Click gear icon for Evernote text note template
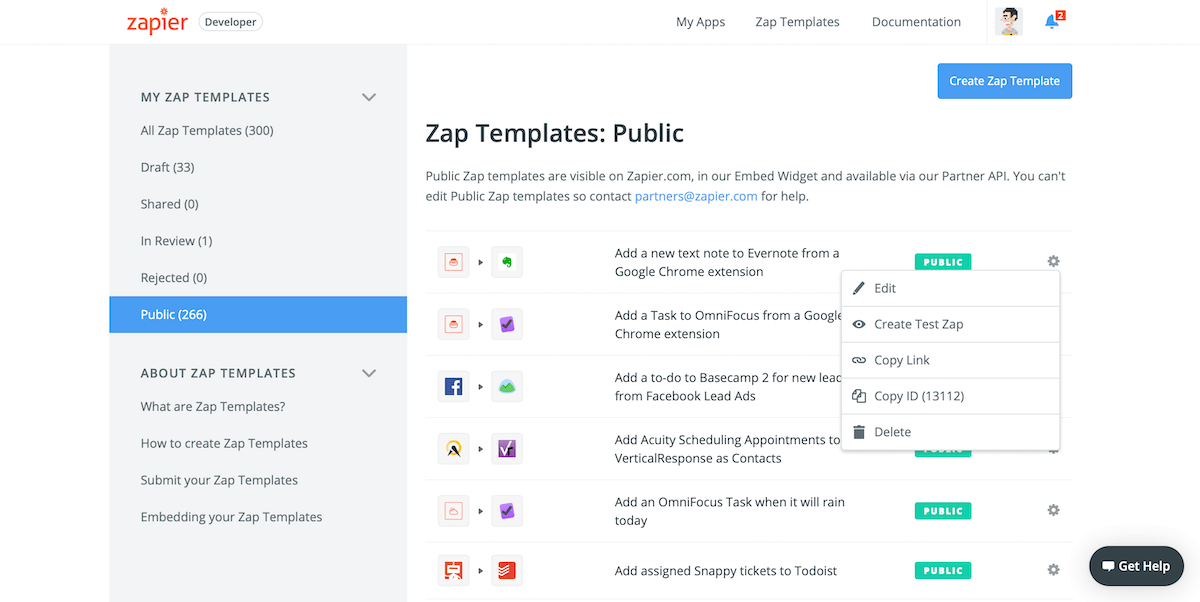Image resolution: width=1200 pixels, height=602 pixels. tap(1053, 261)
